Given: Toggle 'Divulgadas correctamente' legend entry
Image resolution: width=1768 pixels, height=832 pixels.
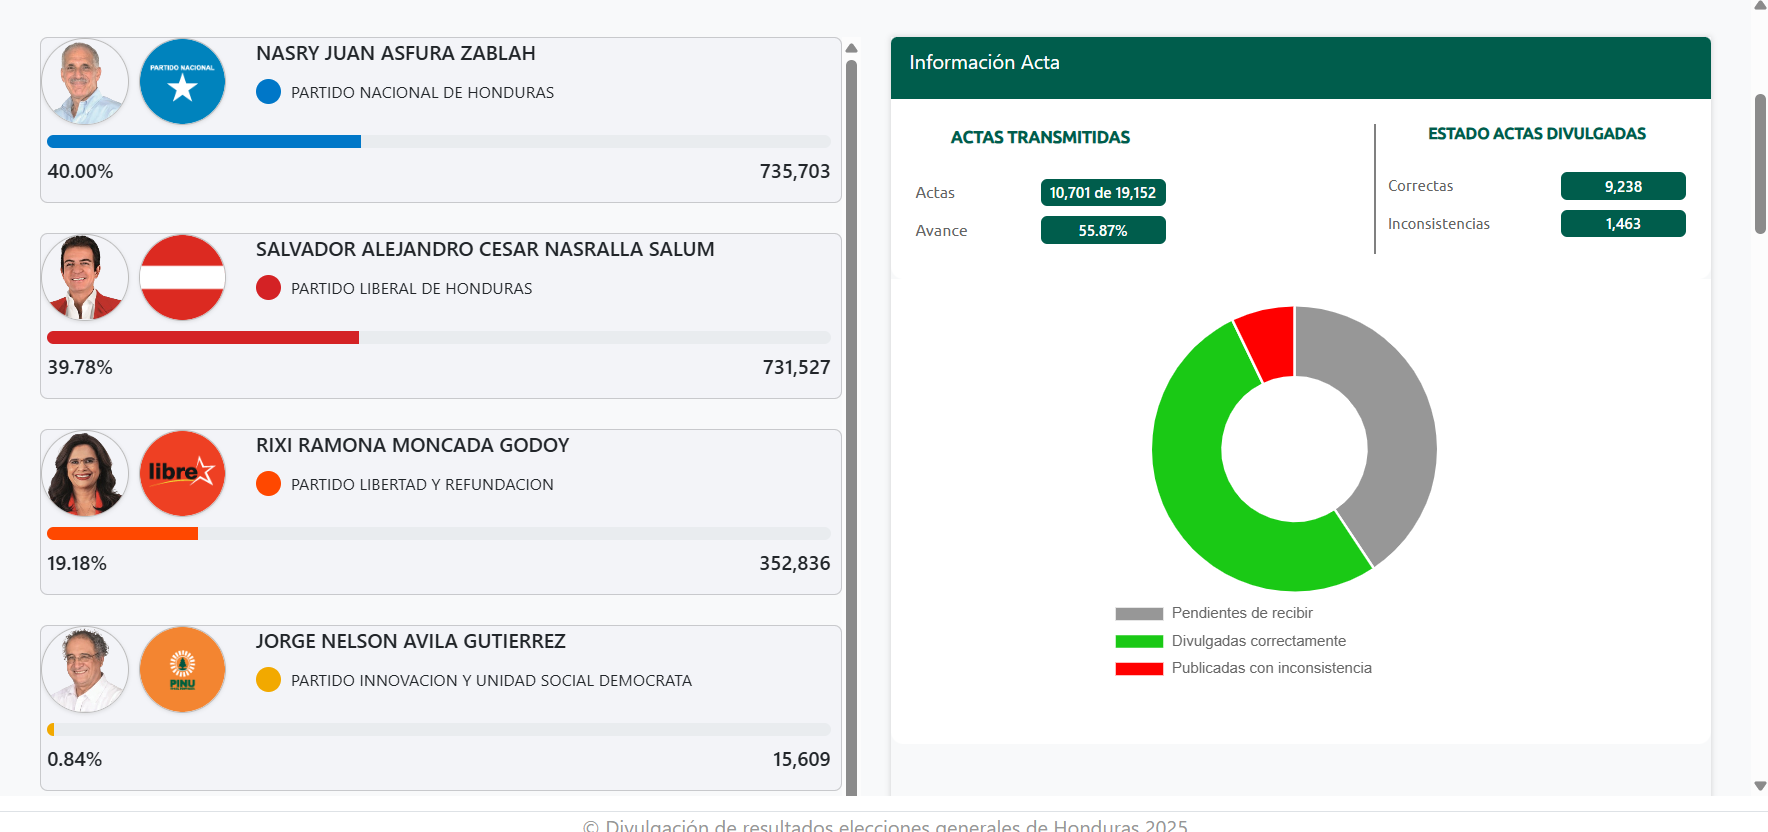Looking at the screenshot, I should [x=1258, y=641].
